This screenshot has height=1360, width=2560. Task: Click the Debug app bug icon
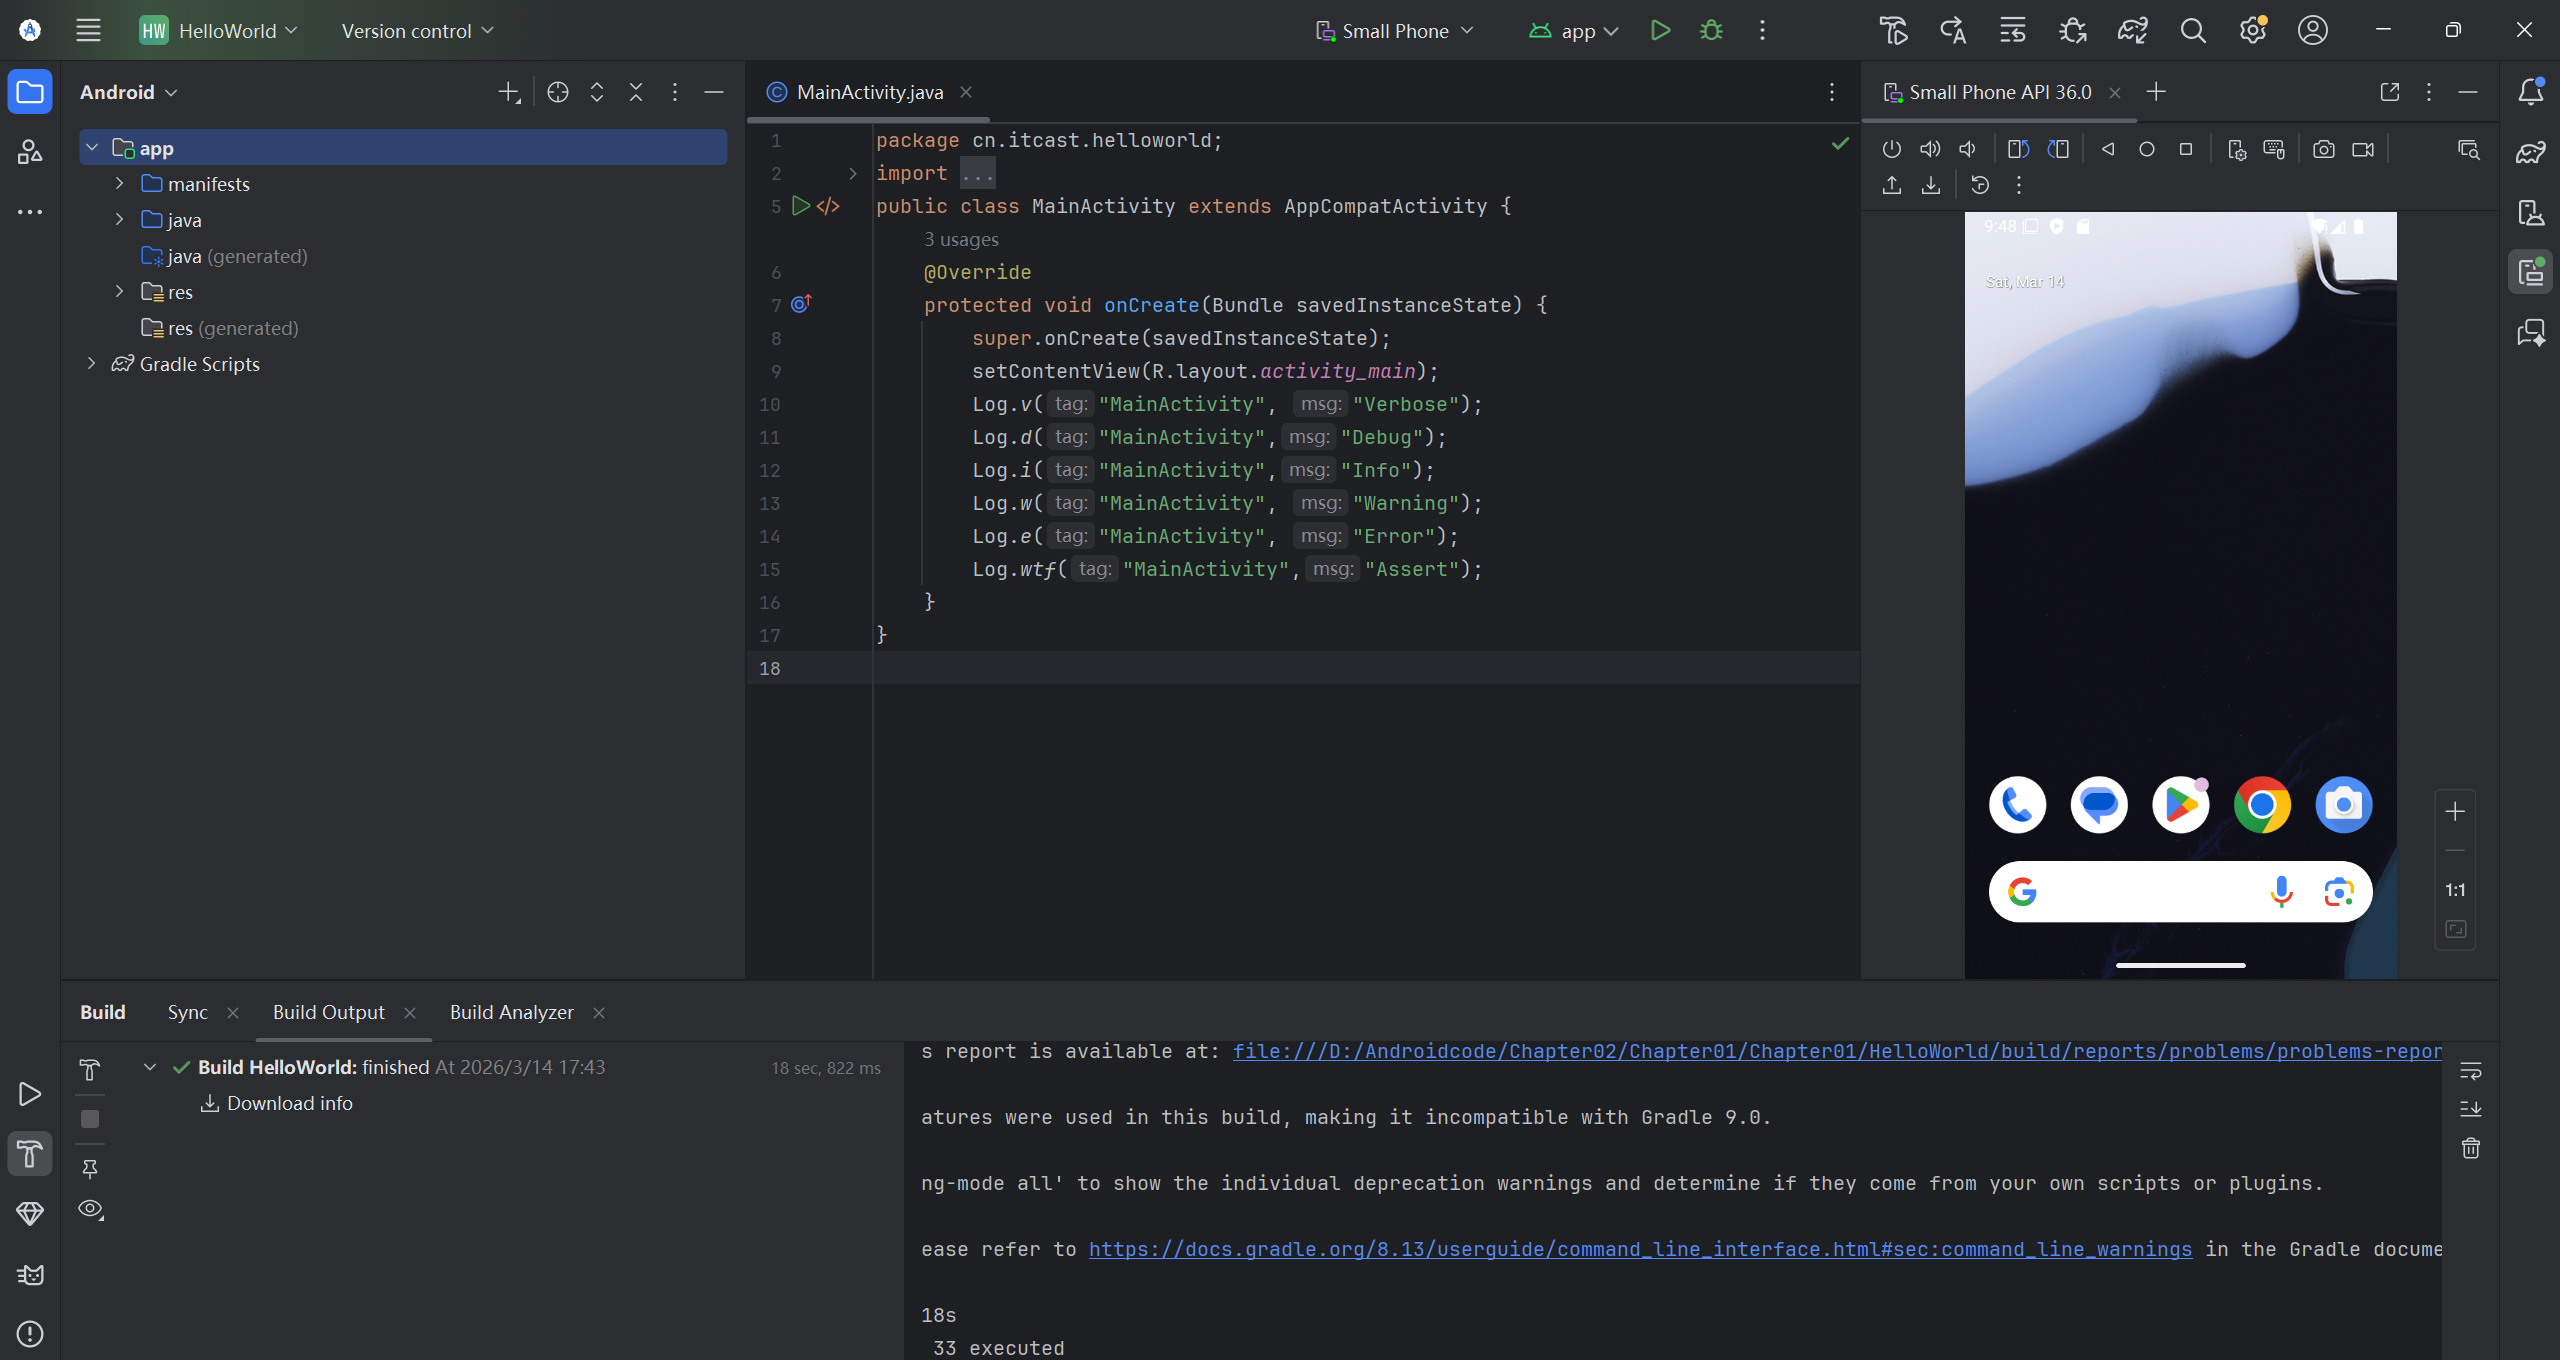pos(1711,30)
